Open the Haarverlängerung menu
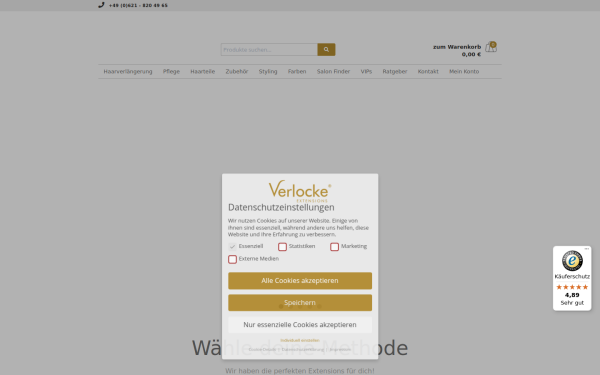Viewport: 600px width, 375px height. point(128,72)
